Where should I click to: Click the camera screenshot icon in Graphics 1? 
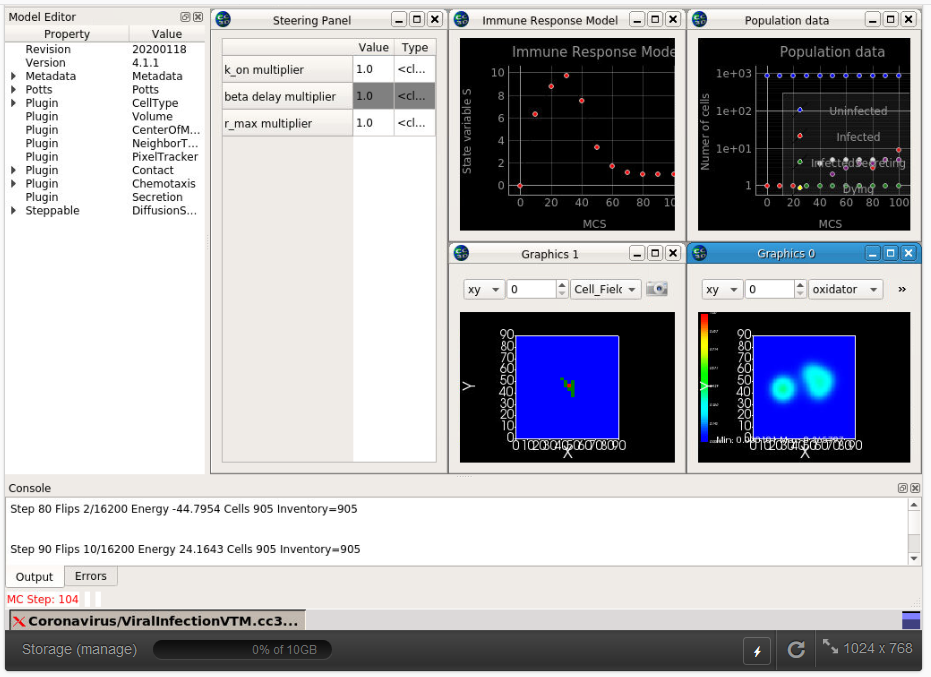point(656,289)
